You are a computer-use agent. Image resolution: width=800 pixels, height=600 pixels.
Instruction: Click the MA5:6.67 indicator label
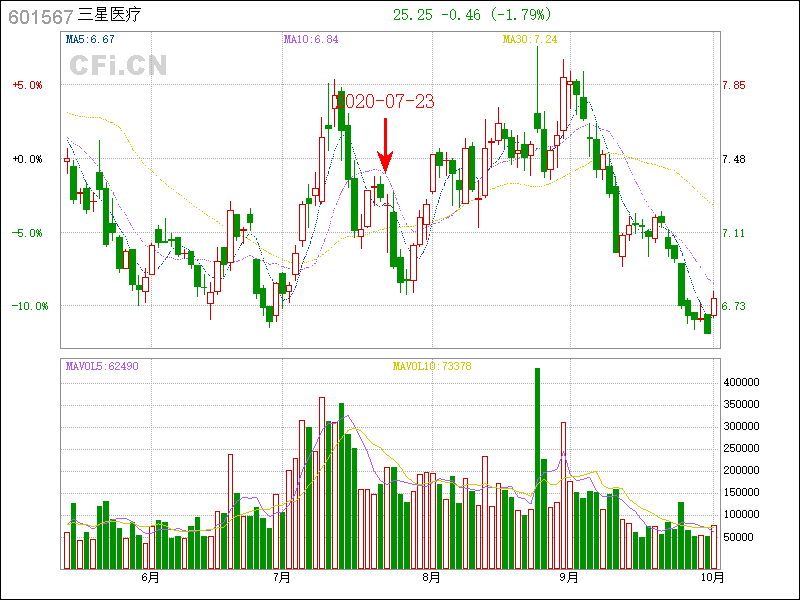pyautogui.click(x=90, y=40)
